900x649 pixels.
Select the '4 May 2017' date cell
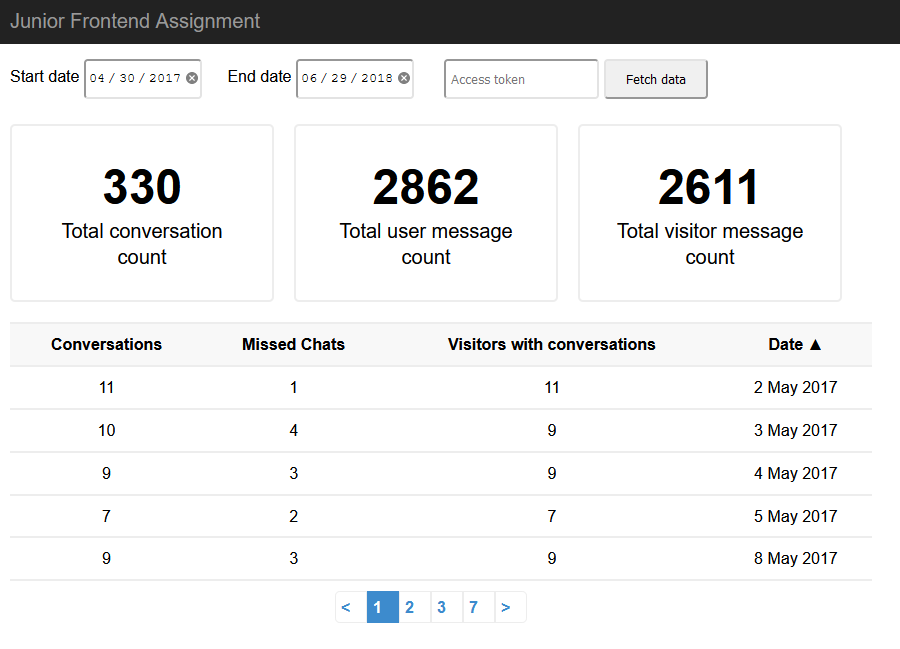(x=796, y=473)
